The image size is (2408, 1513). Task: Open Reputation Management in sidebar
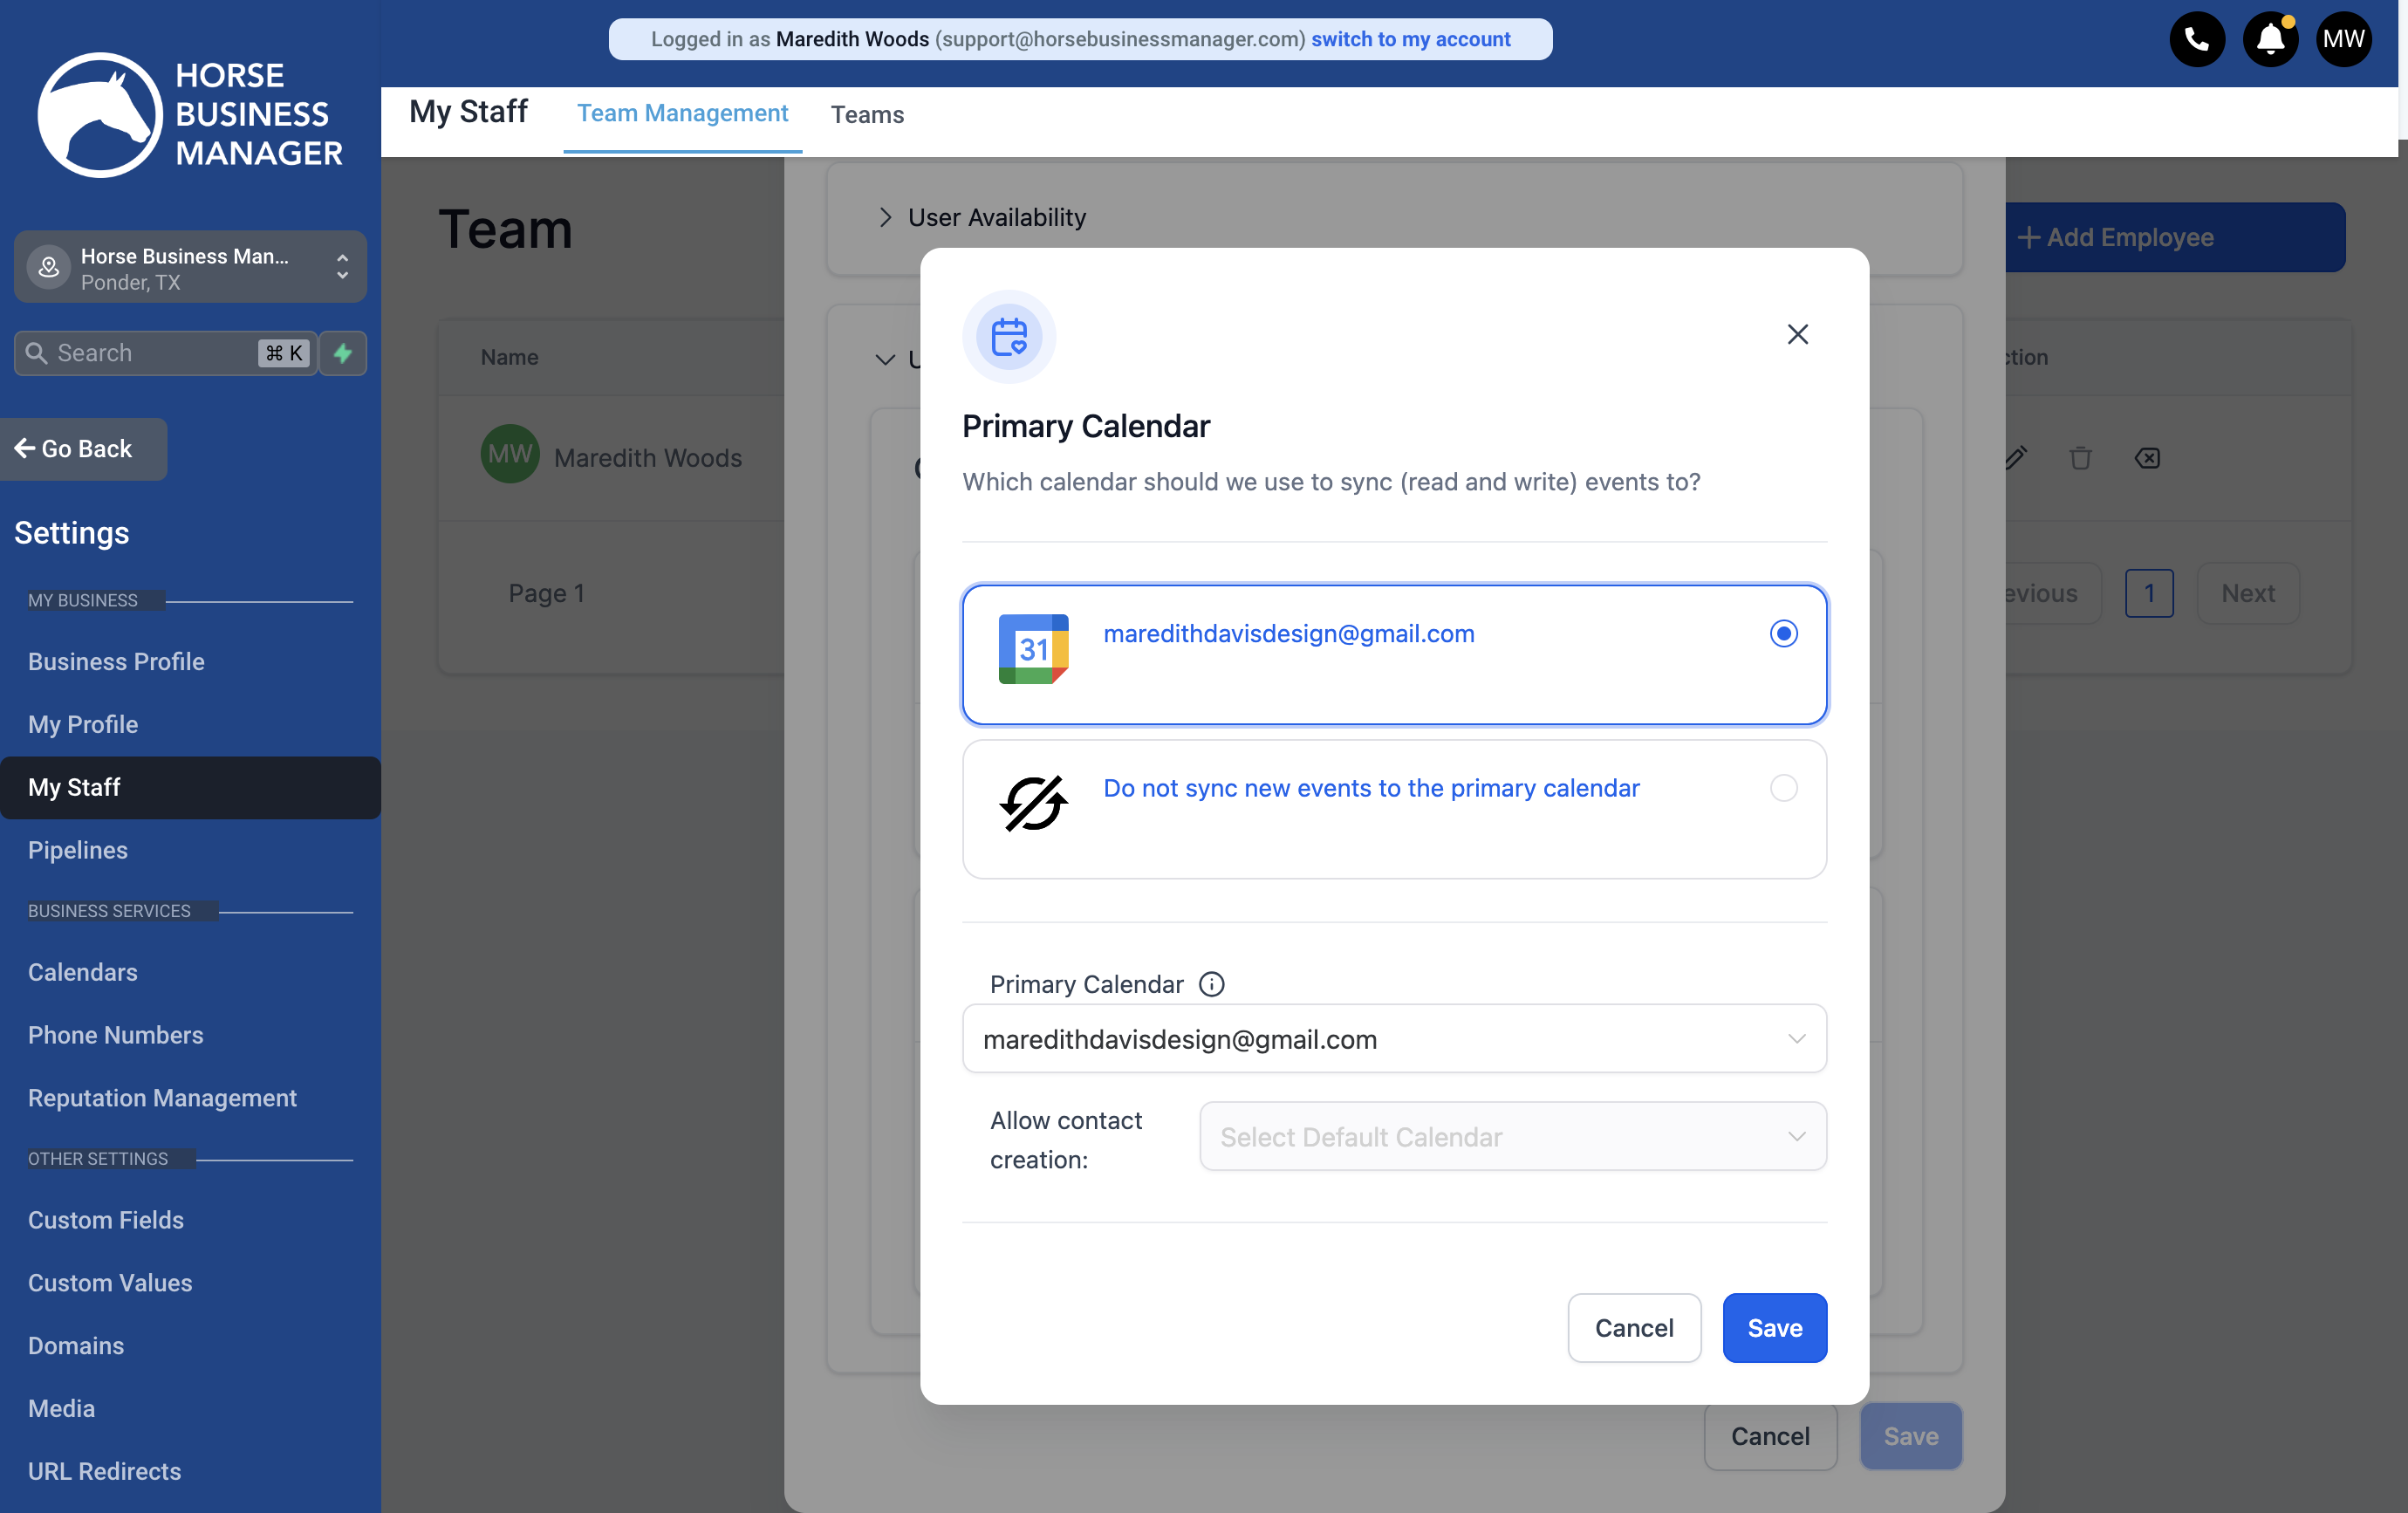click(162, 1098)
